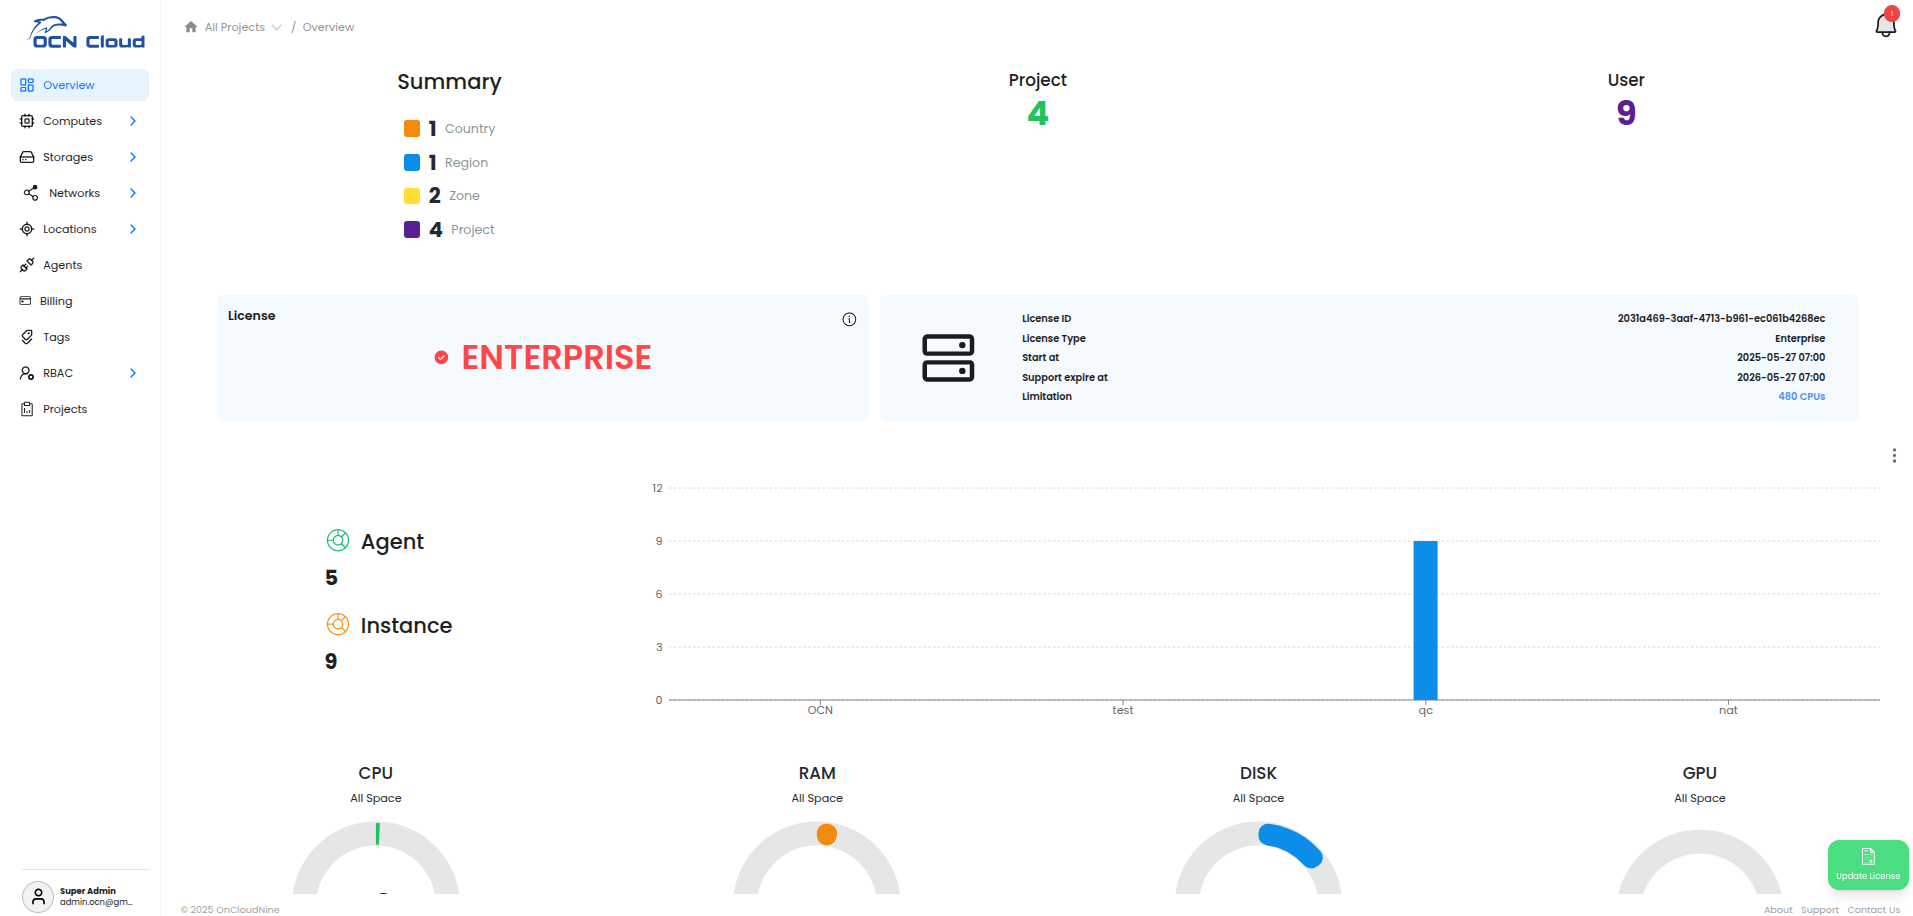Image resolution: width=1913 pixels, height=916 pixels.
Task: Click the Instance orange icon
Action: pyautogui.click(x=338, y=625)
